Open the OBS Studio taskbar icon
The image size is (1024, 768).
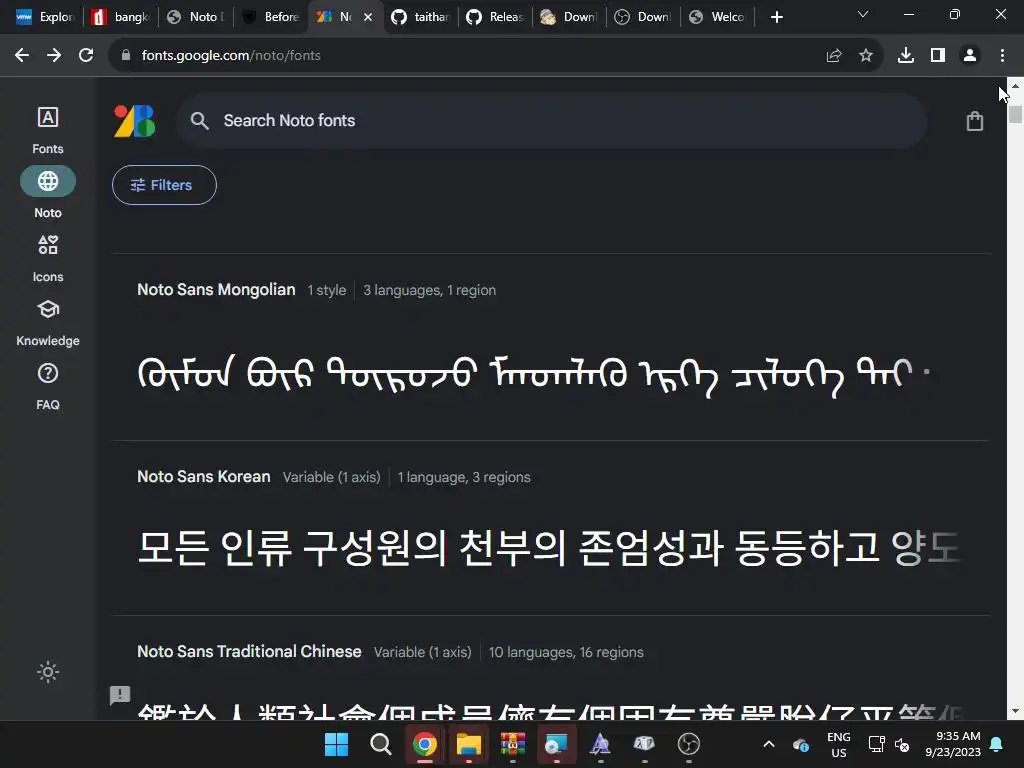pos(688,744)
